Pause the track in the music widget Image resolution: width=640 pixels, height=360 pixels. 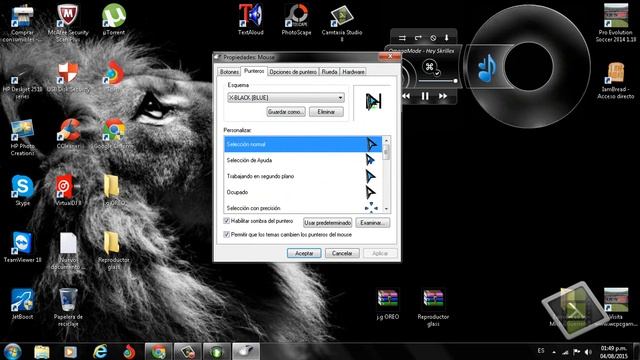pyautogui.click(x=424, y=96)
